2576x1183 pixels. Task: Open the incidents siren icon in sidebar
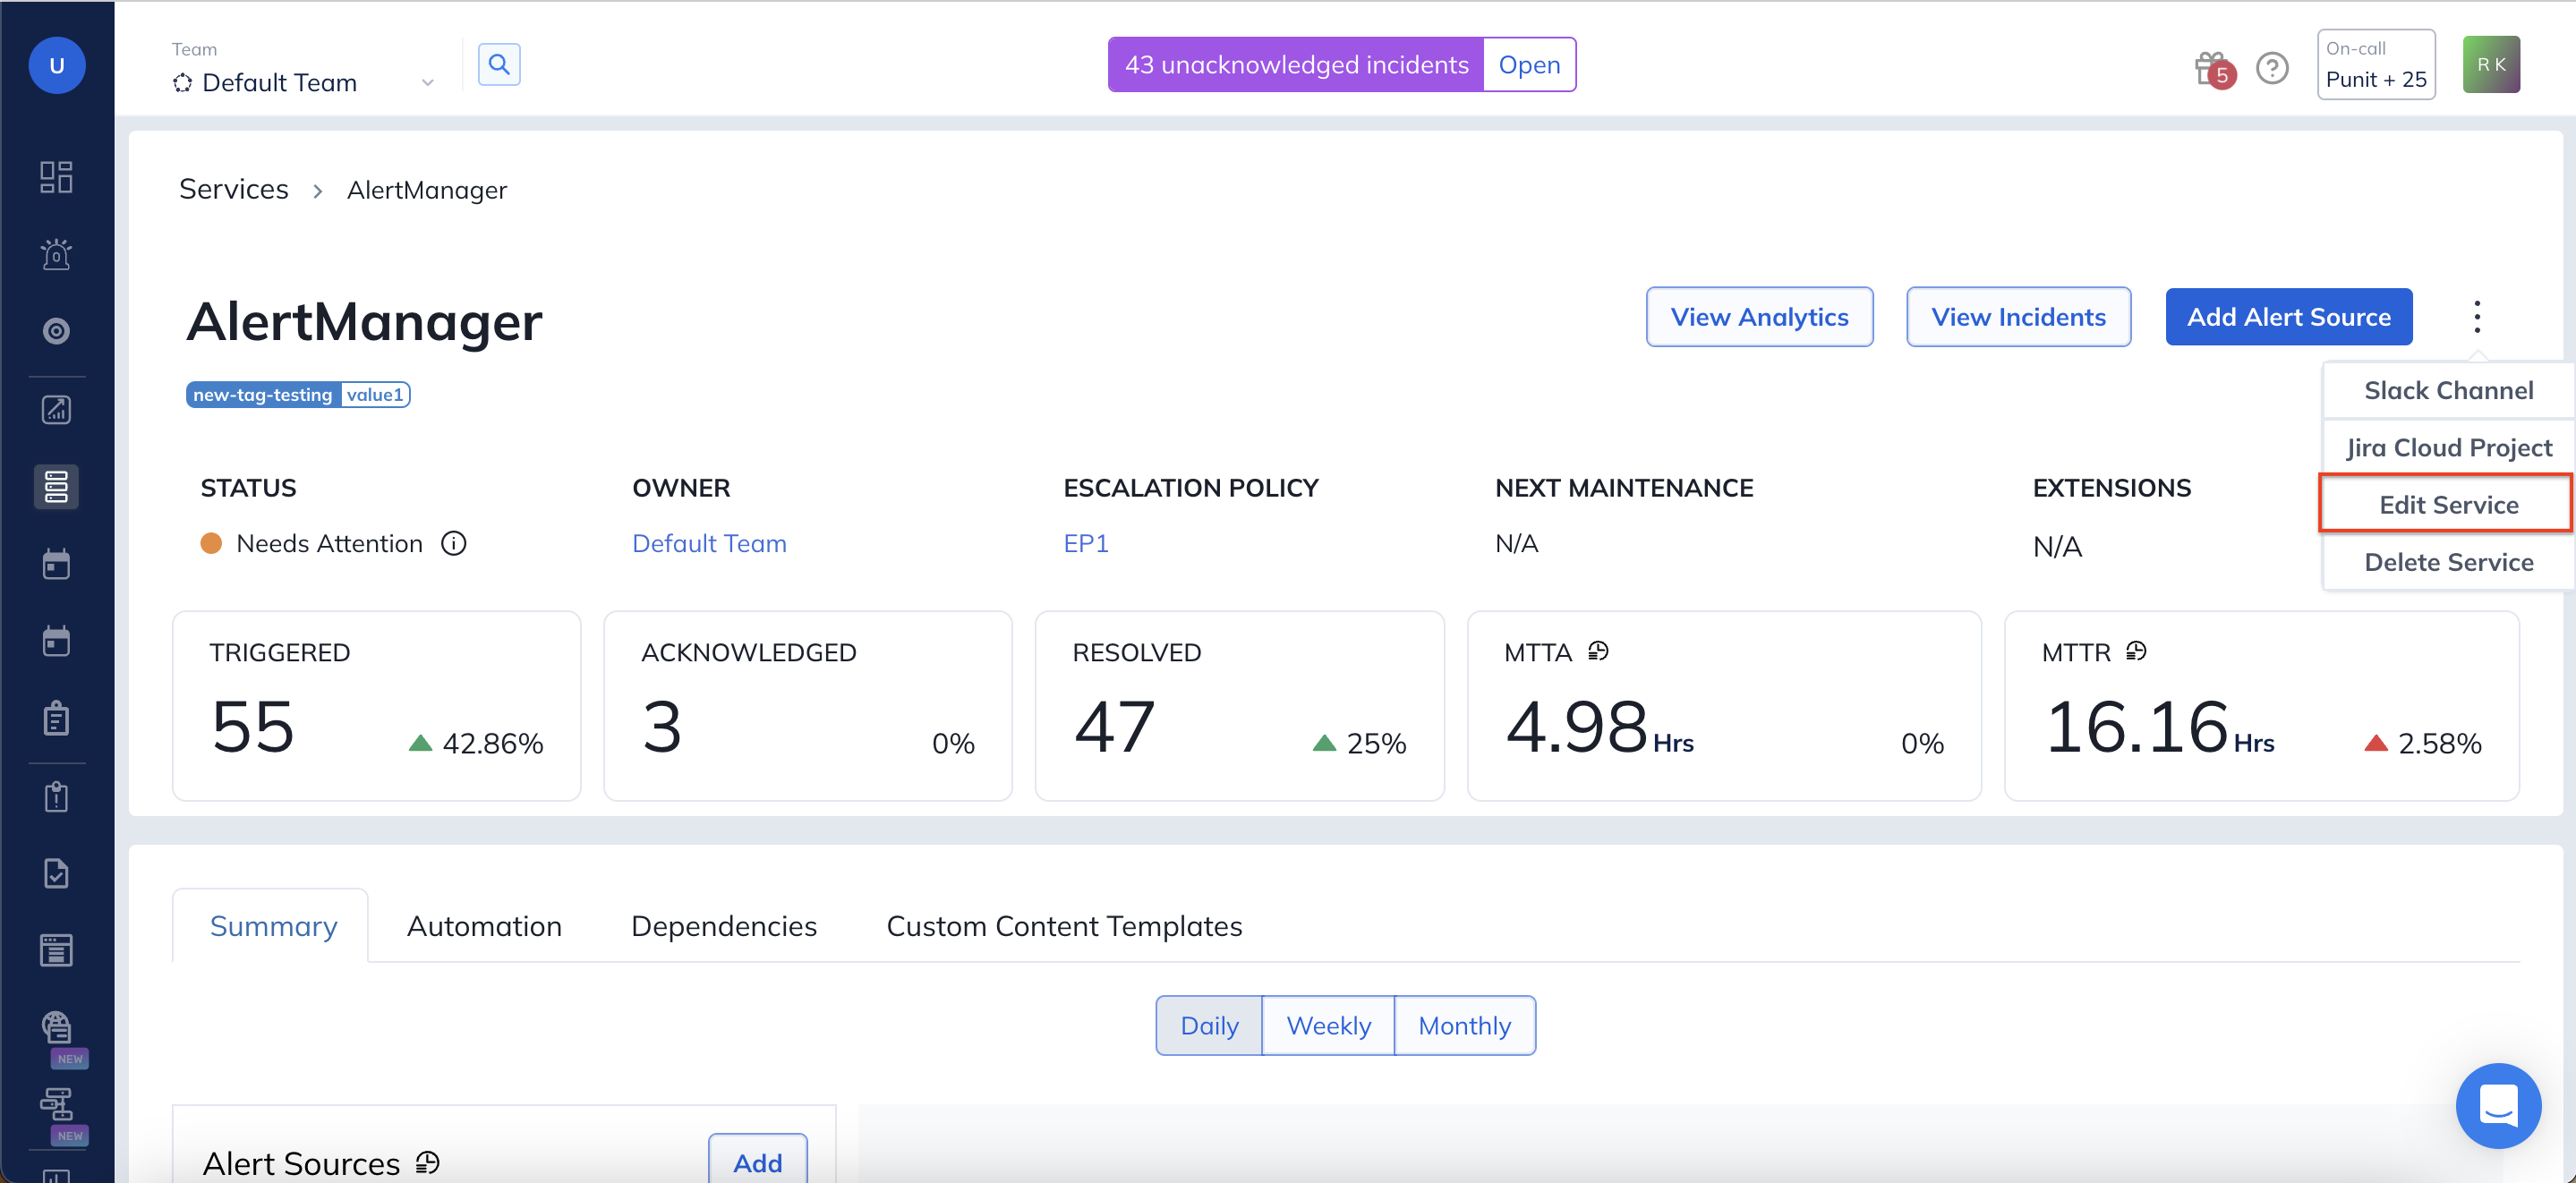[56, 254]
